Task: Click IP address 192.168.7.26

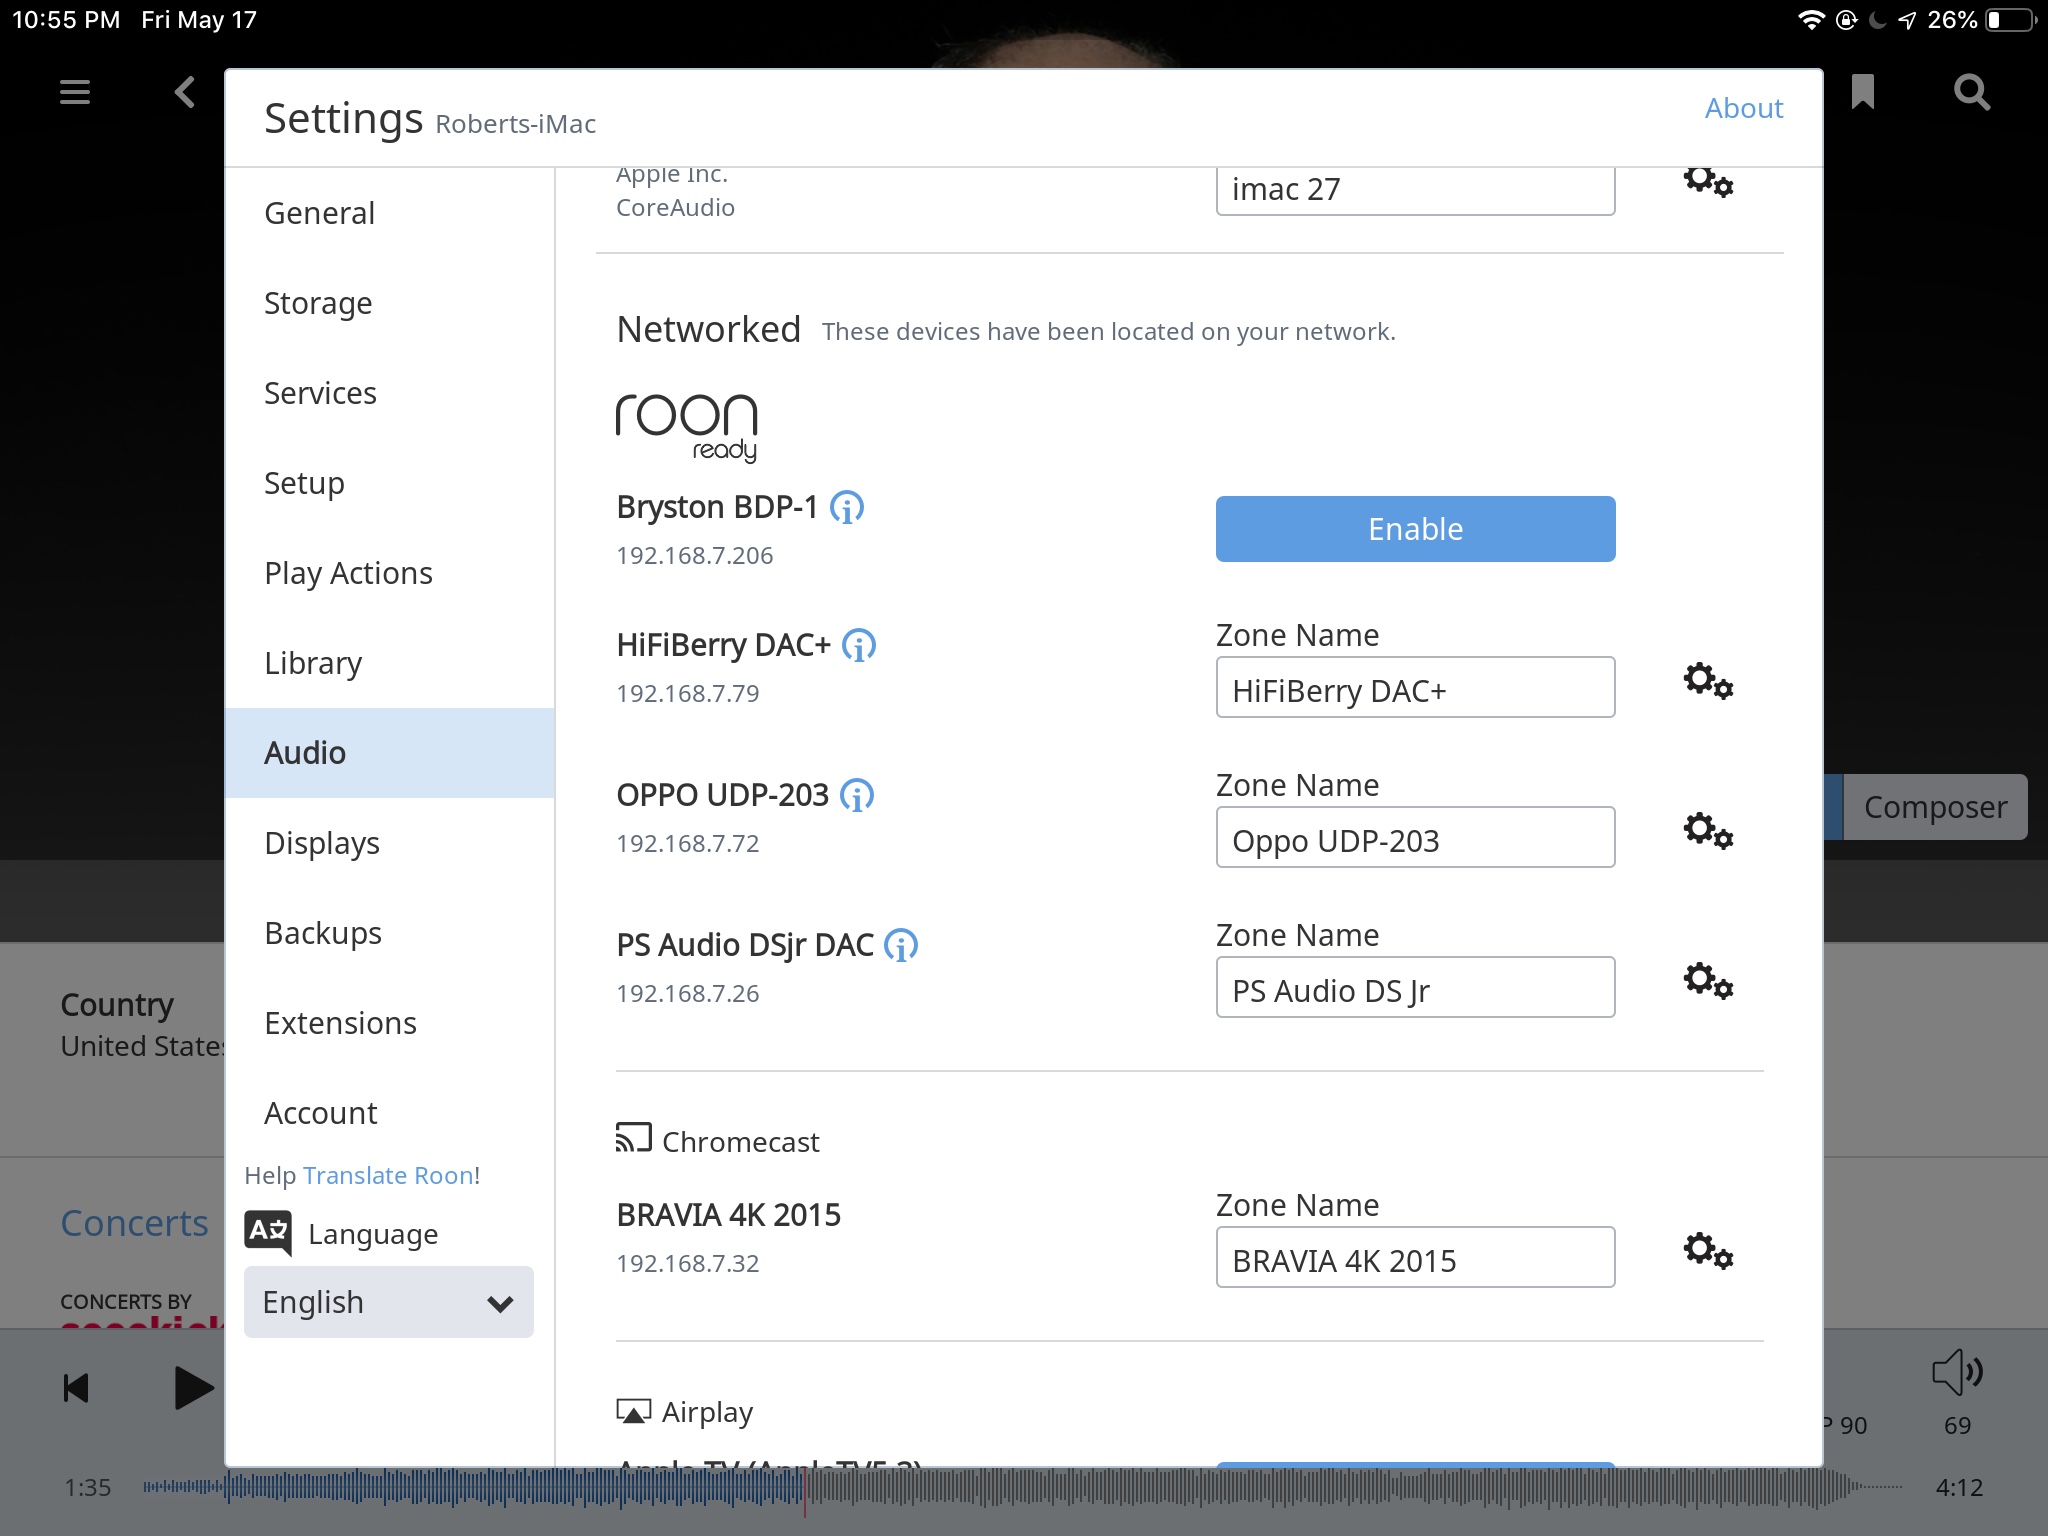Action: point(688,994)
